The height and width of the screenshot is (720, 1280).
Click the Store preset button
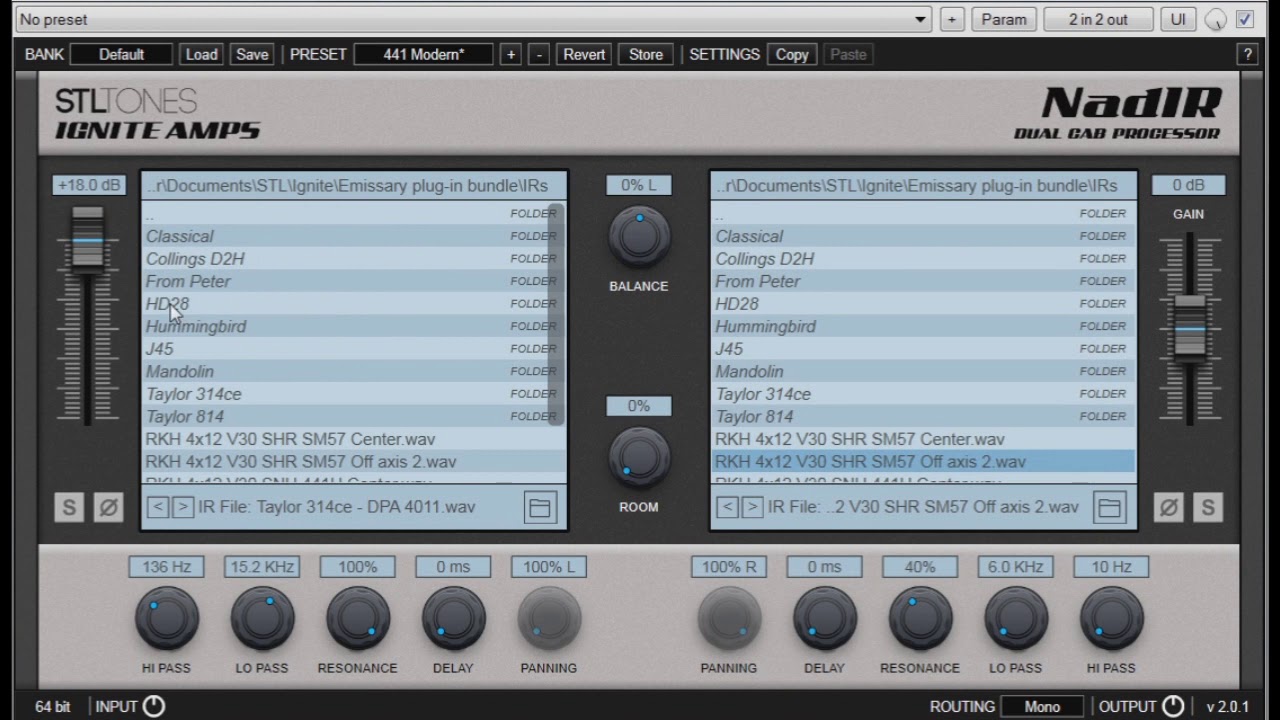(x=646, y=54)
